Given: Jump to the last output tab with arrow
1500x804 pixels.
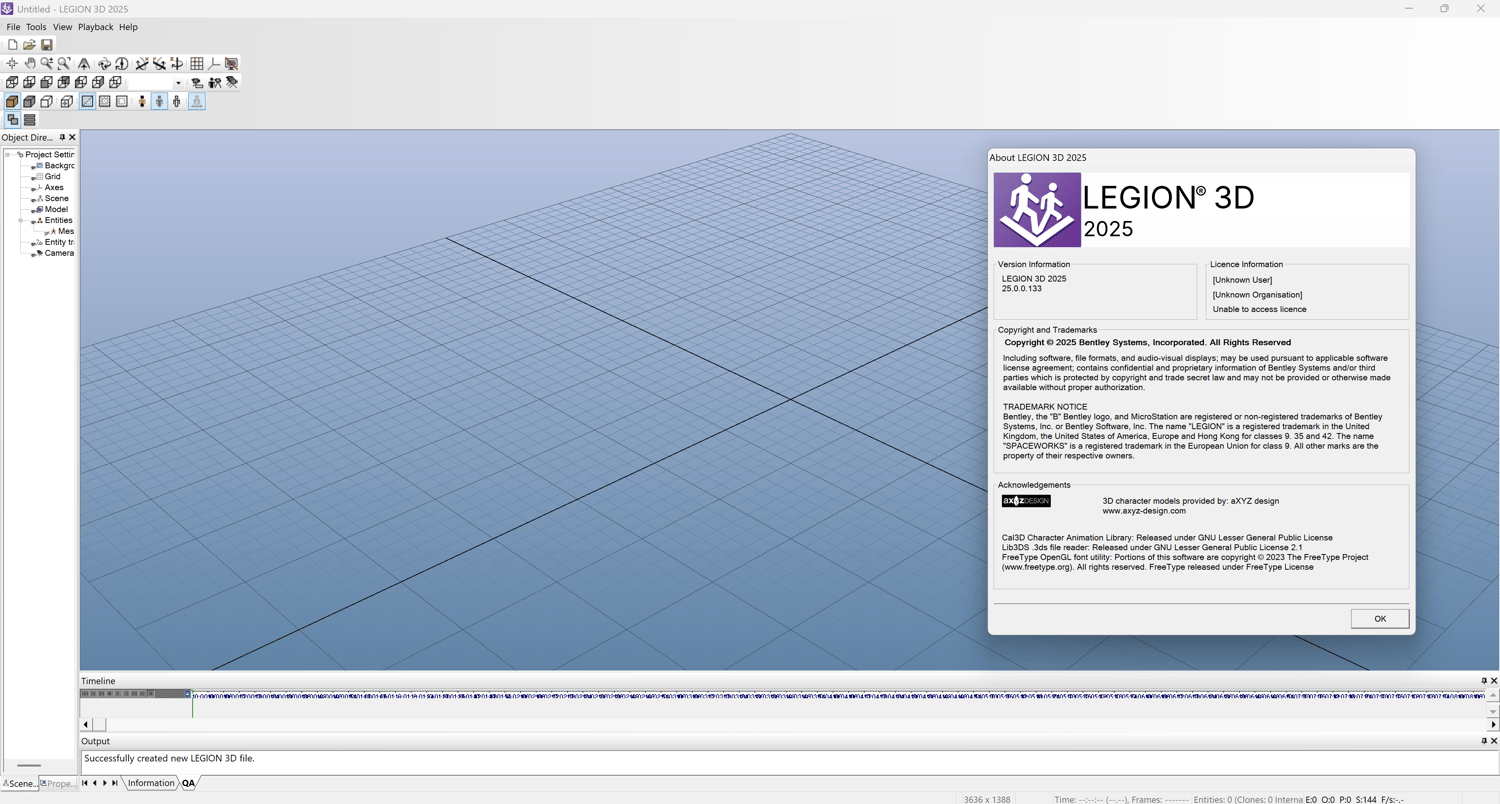Looking at the screenshot, I should [115, 783].
